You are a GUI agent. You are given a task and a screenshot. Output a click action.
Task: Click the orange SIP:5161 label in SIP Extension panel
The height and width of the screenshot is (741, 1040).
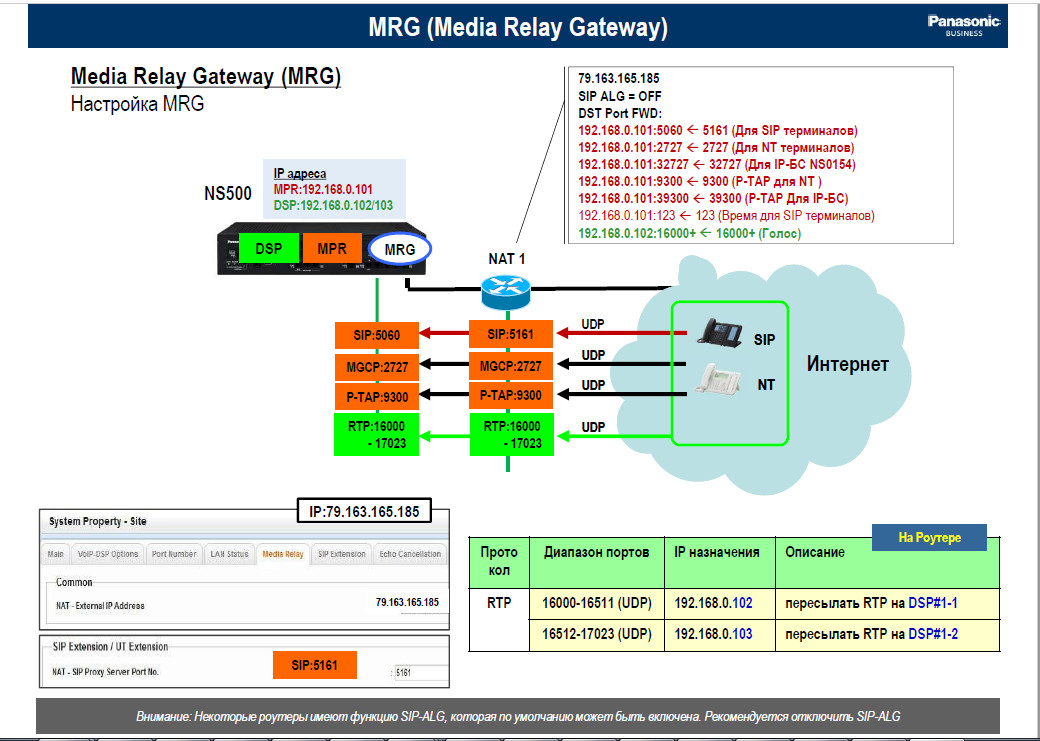coord(314,665)
